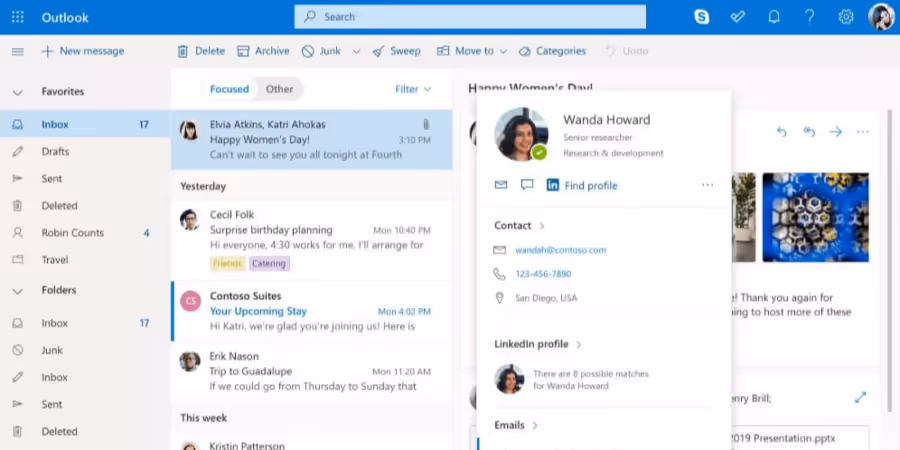This screenshot has height=450, width=900.
Task: Click the Cecil Folk sender avatar
Action: [189, 220]
